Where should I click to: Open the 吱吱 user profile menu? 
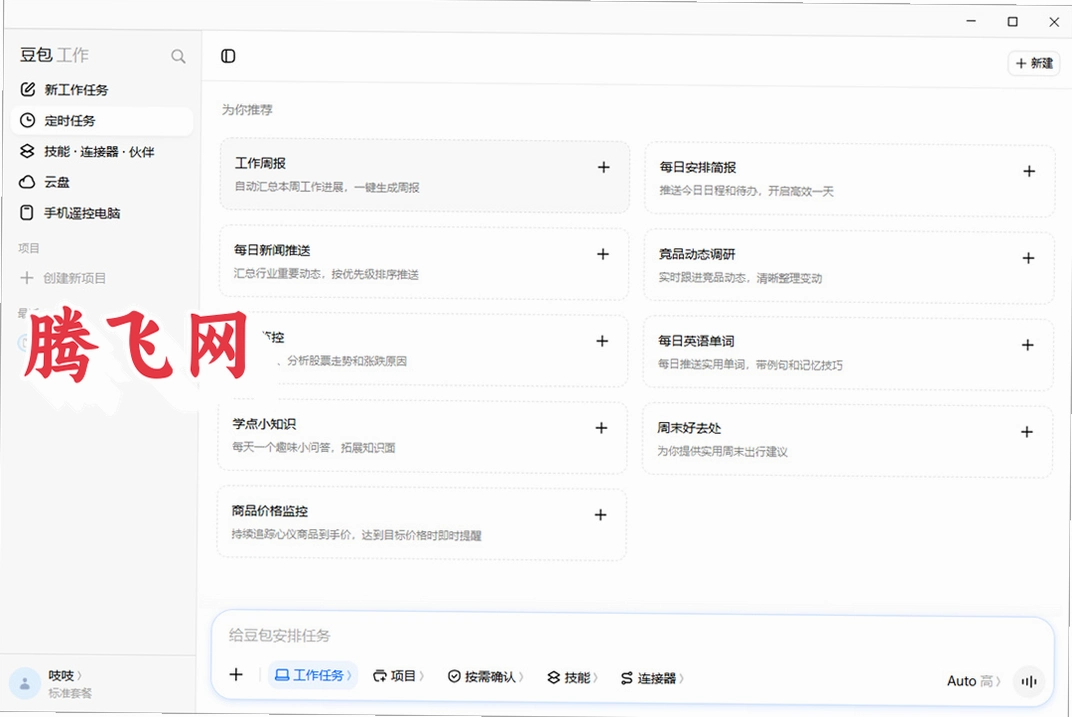pos(65,675)
